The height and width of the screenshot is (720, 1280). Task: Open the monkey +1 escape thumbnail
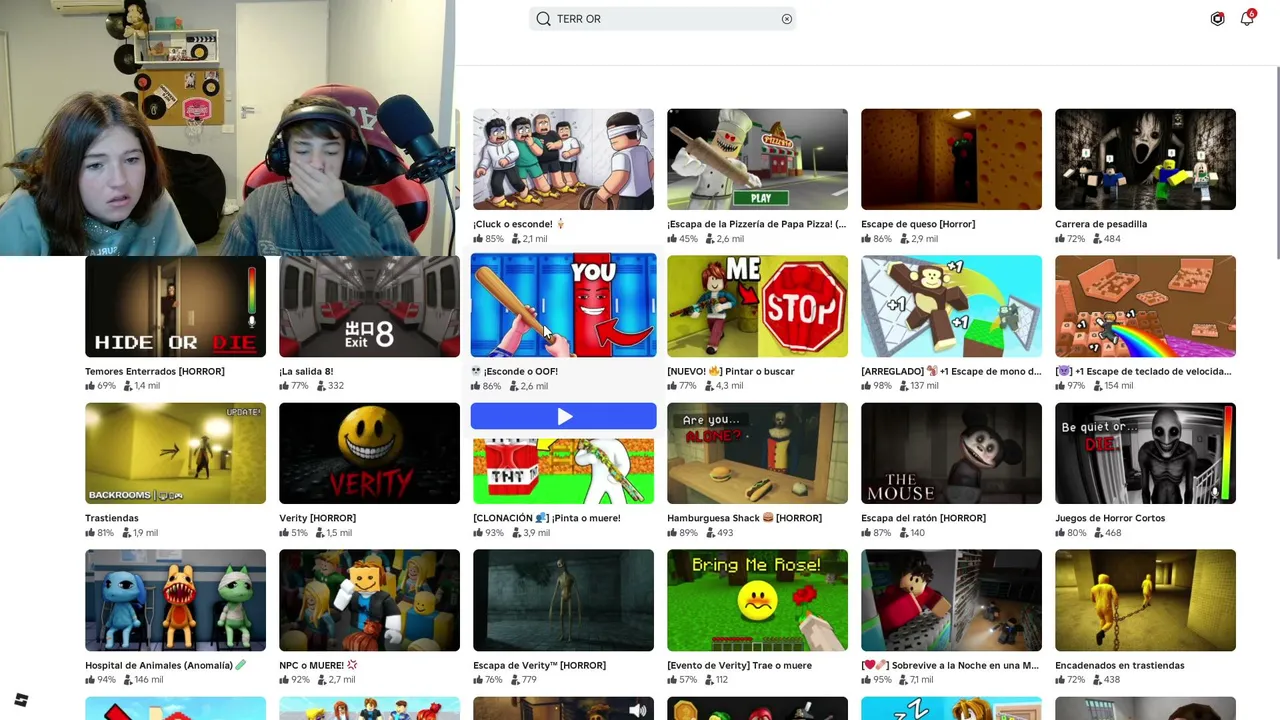[951, 306]
